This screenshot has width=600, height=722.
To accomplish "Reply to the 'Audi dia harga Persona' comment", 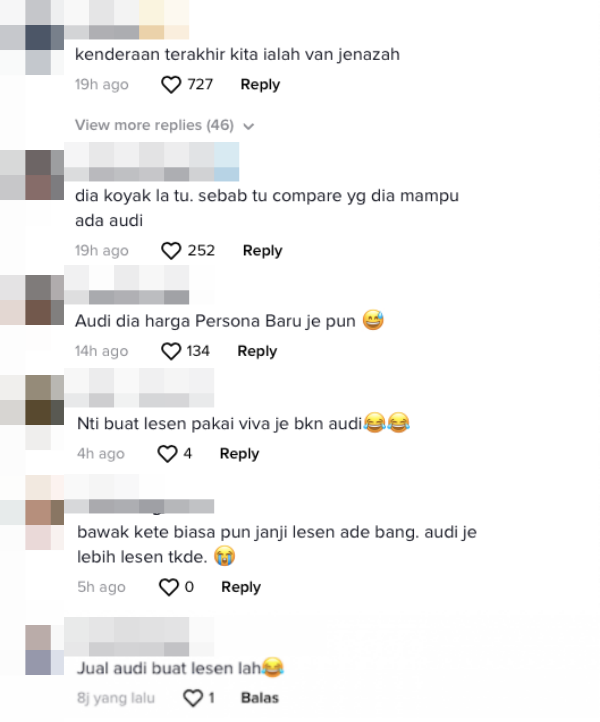I will (x=257, y=351).
